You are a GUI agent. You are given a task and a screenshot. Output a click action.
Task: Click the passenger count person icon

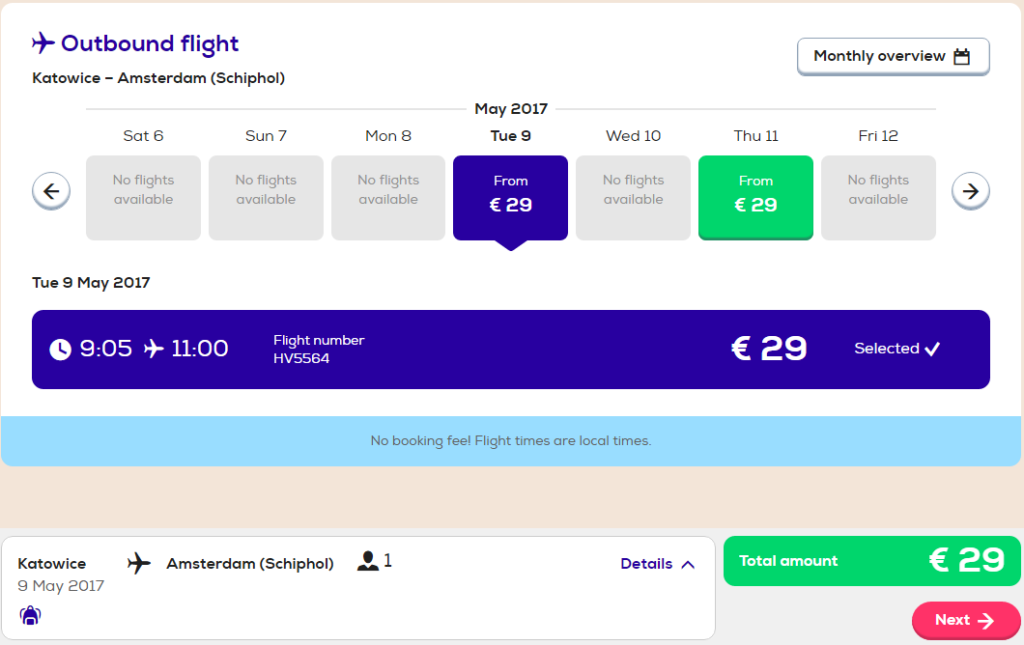[368, 561]
